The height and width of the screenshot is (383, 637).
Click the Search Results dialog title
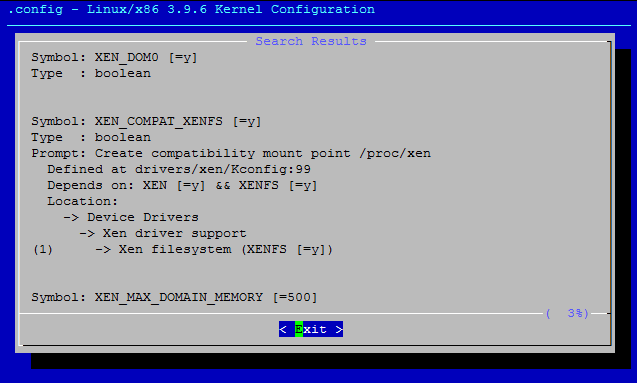[x=311, y=41]
